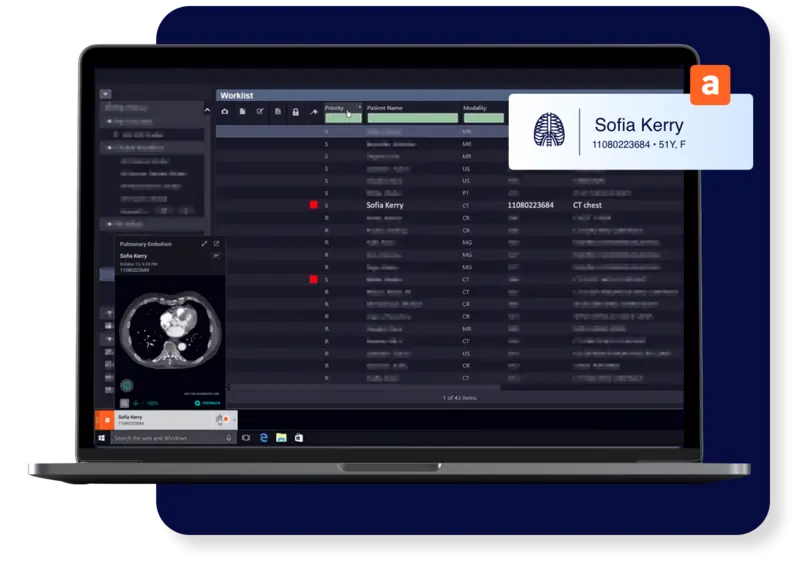
Task: Click the edit pencil icon in worklist toolbar
Action: pyautogui.click(x=260, y=111)
